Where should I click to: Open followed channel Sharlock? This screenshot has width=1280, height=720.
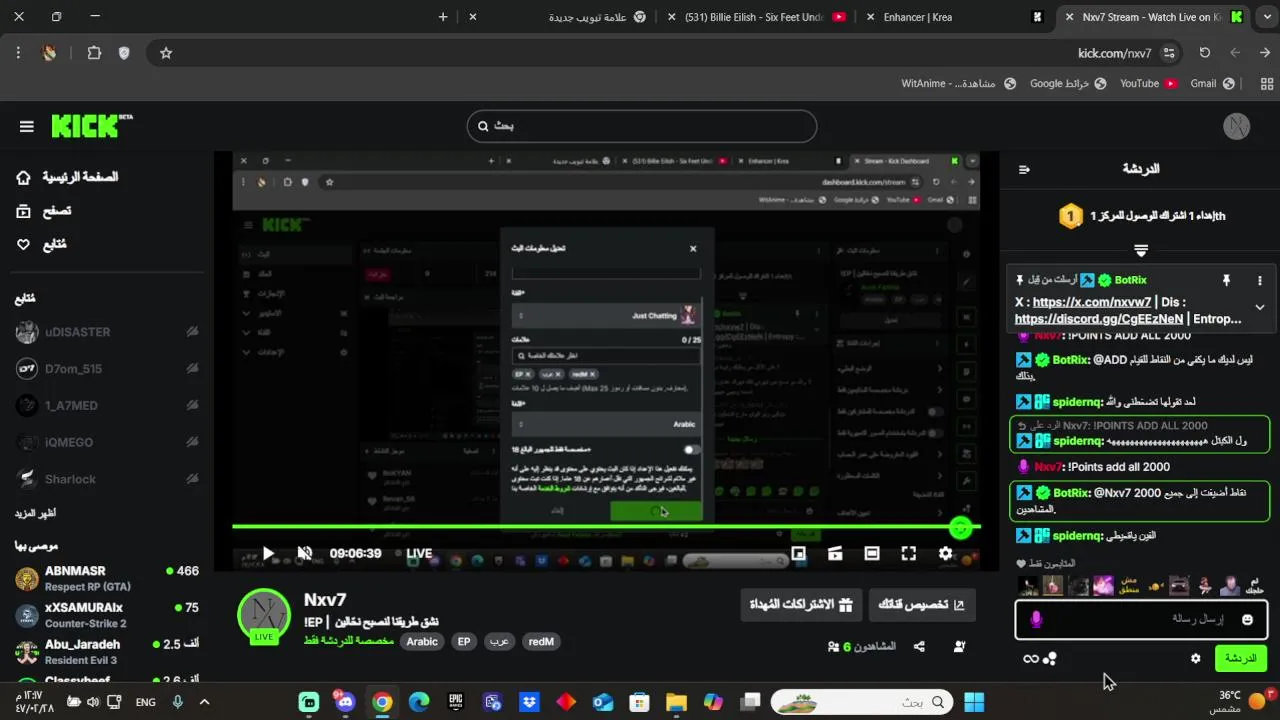(106, 479)
